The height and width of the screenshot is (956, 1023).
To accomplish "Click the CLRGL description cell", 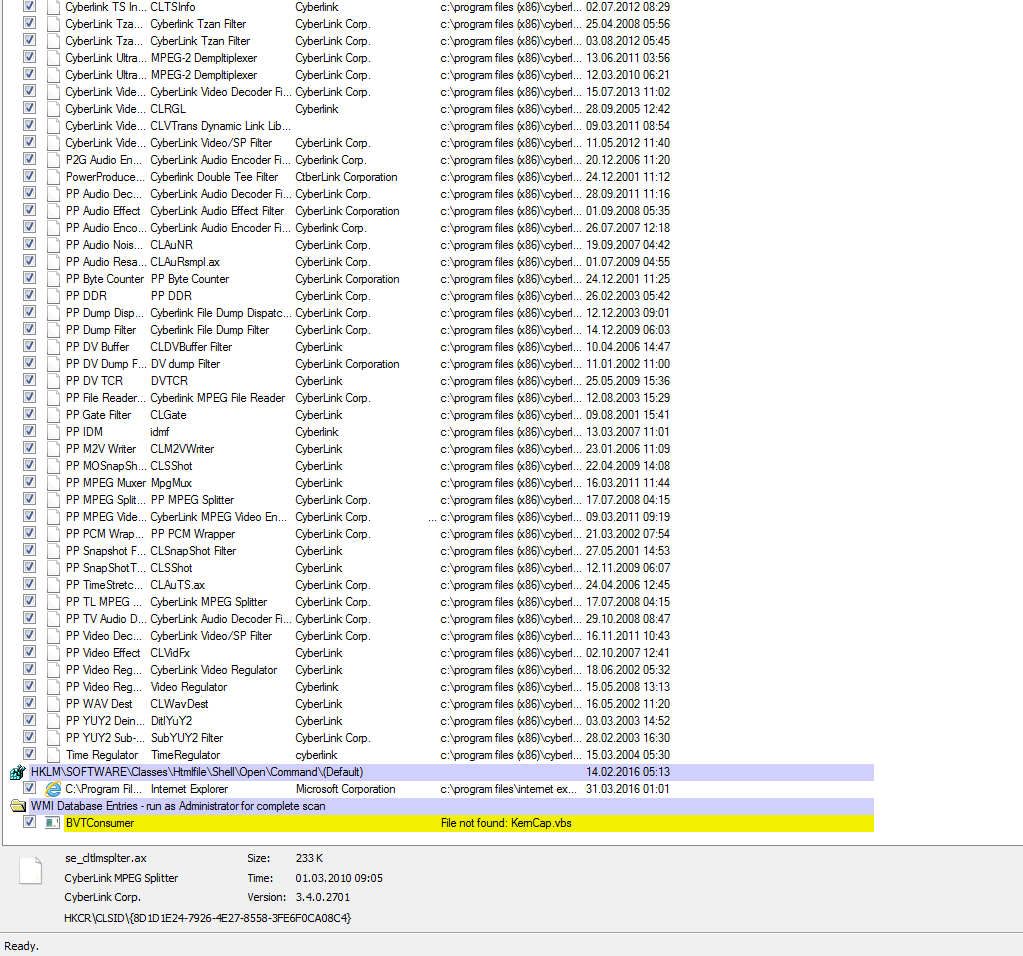I will click(x=168, y=110).
